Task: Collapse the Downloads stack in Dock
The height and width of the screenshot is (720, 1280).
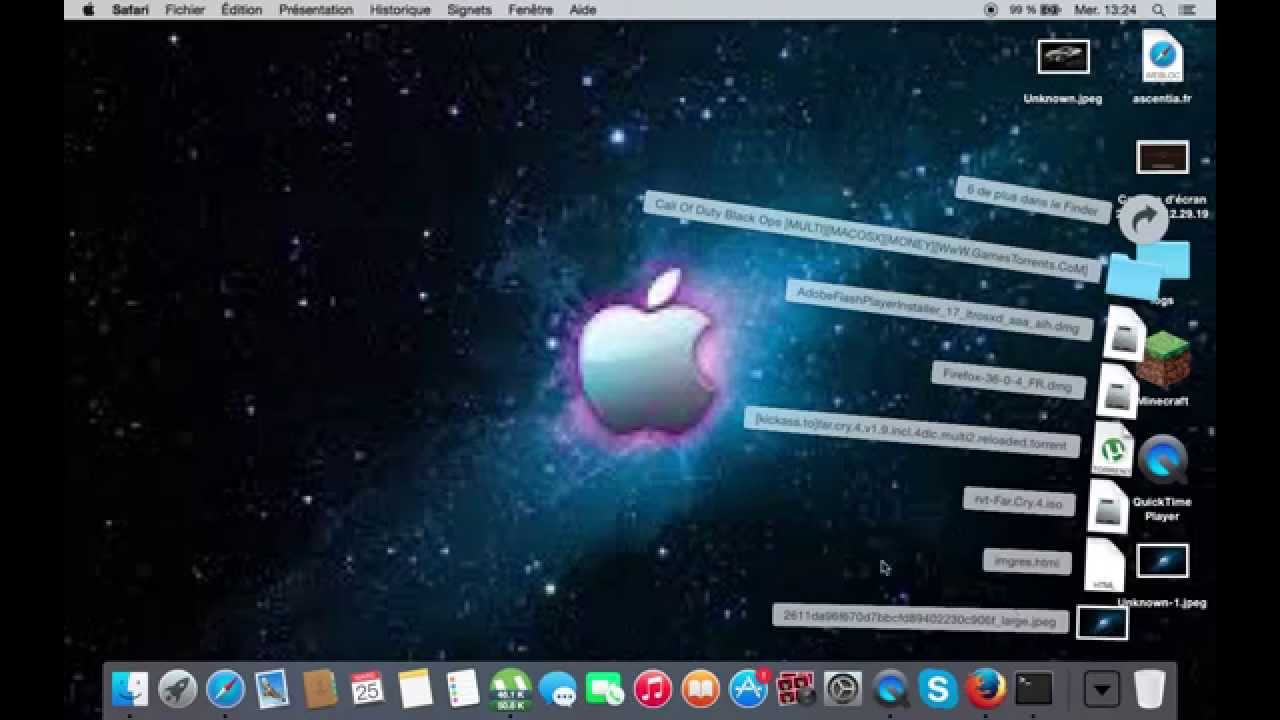Action: pyautogui.click(x=1102, y=688)
